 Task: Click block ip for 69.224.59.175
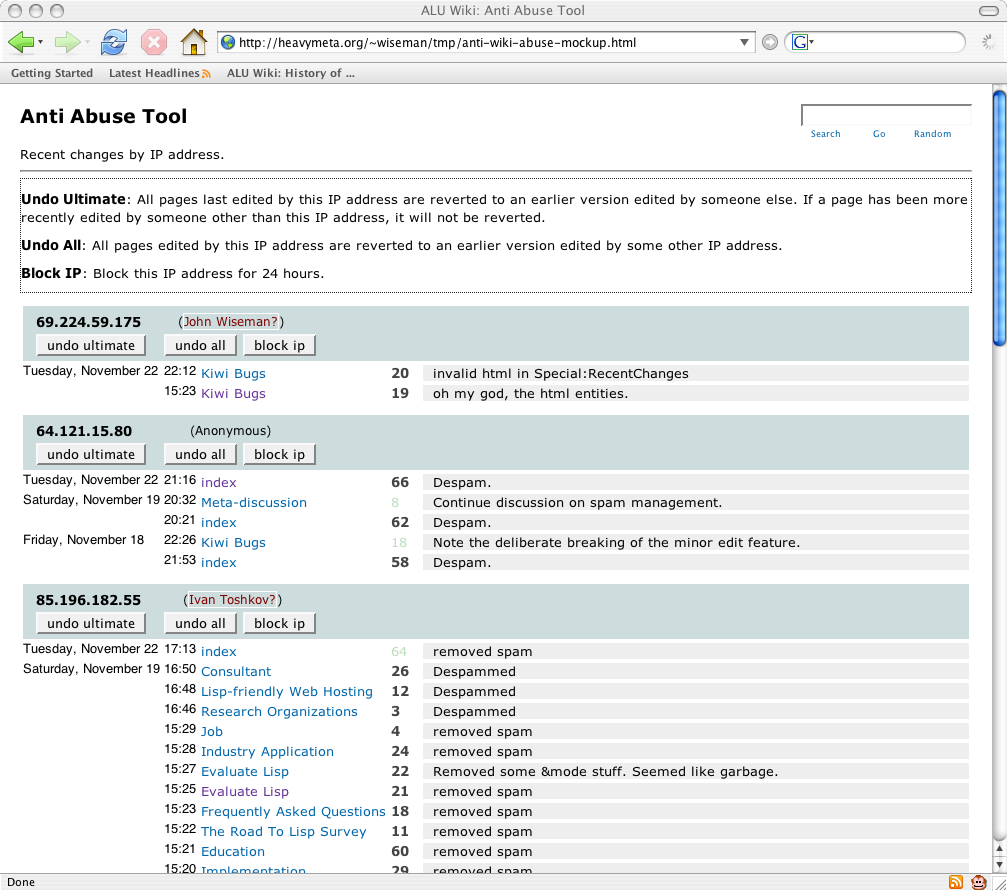(x=279, y=345)
